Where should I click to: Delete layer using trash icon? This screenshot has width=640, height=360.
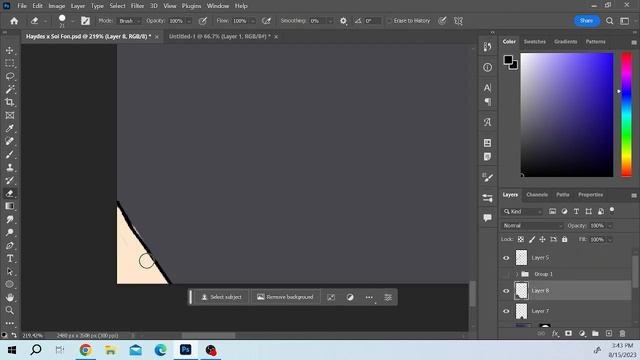pos(622,333)
